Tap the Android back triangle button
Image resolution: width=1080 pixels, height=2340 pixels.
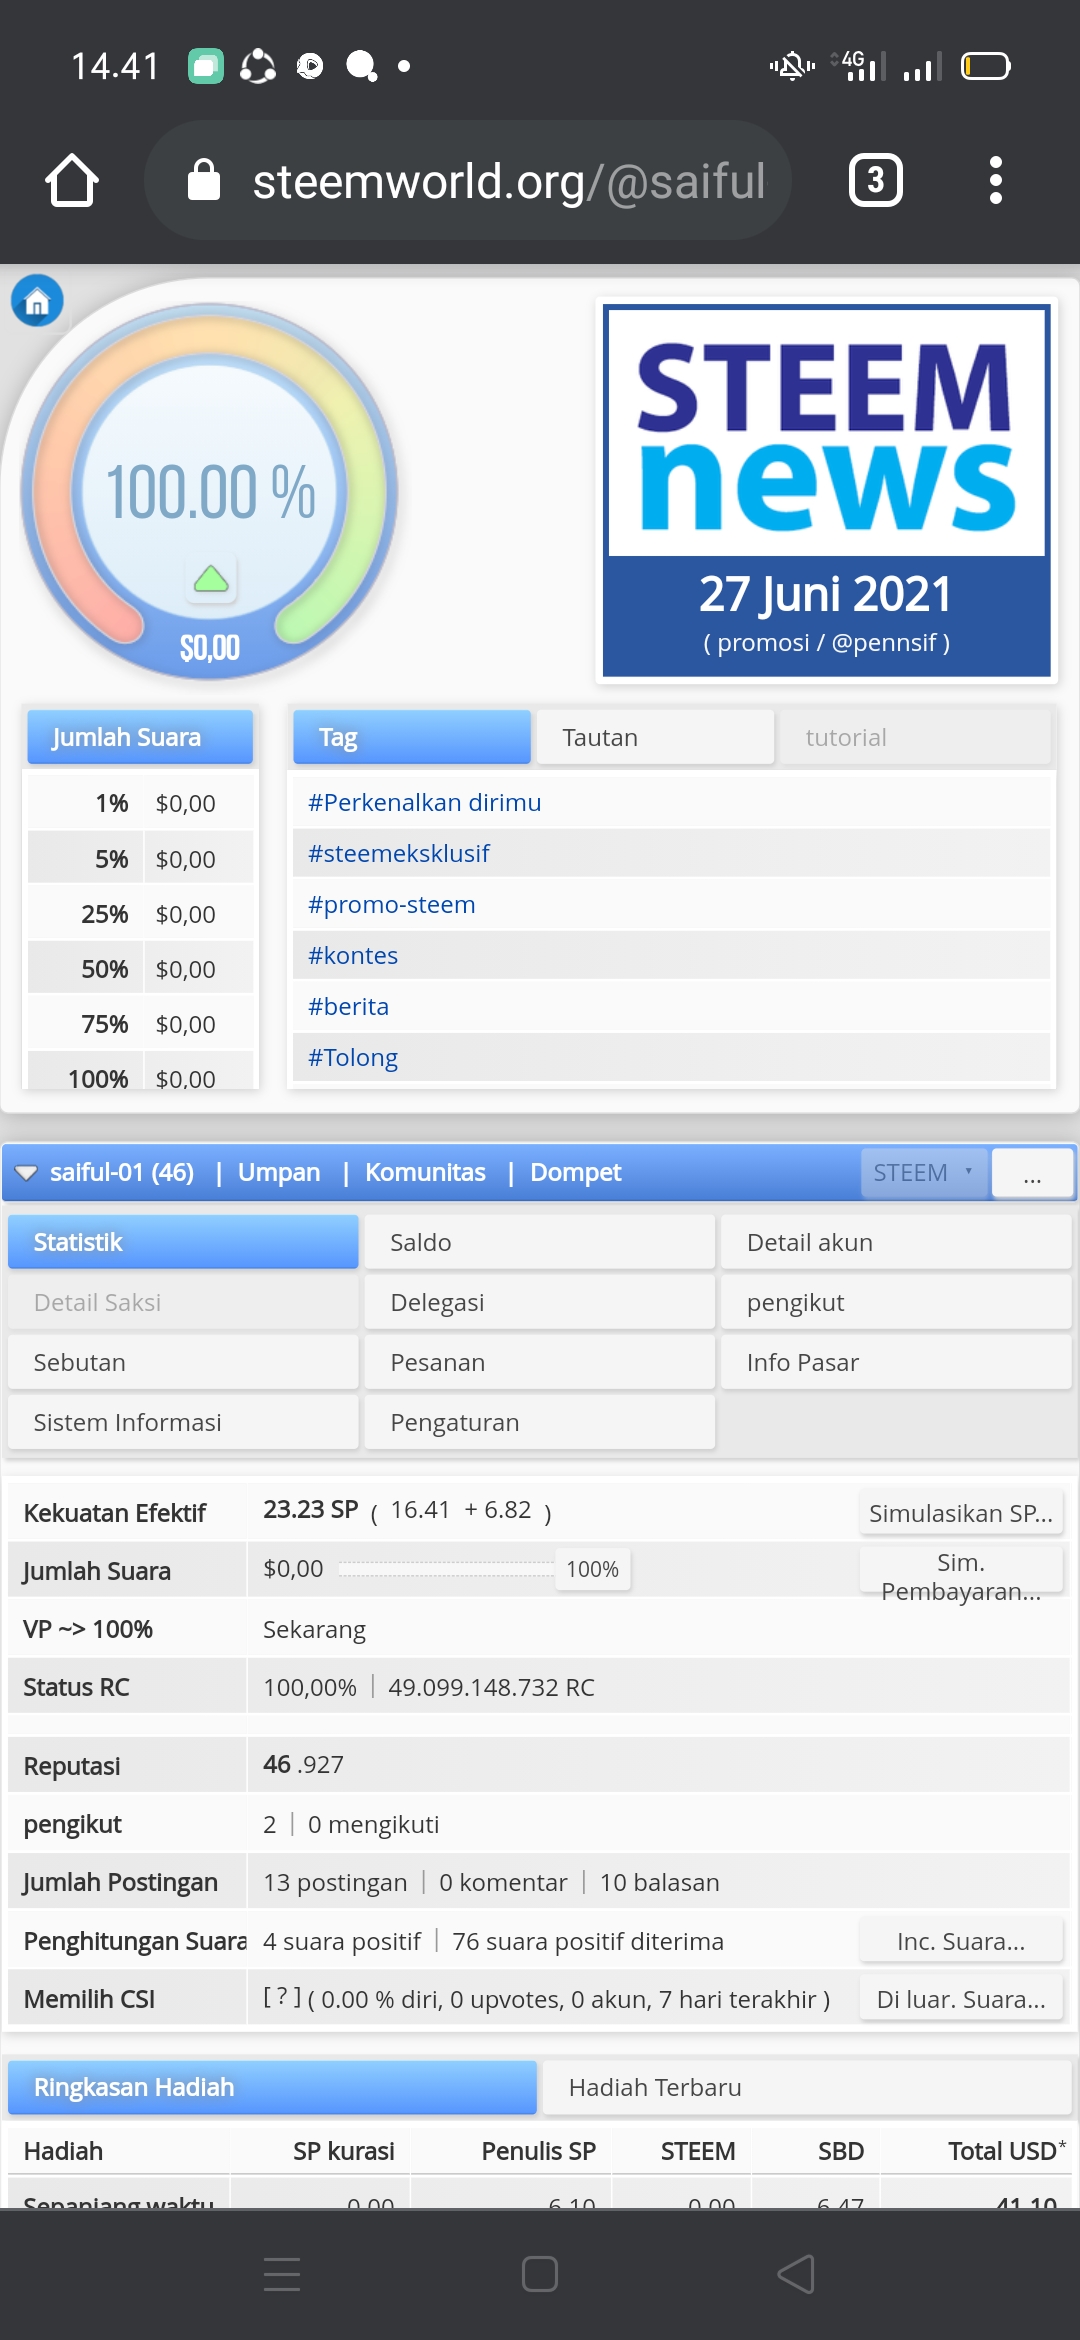coord(797,2274)
